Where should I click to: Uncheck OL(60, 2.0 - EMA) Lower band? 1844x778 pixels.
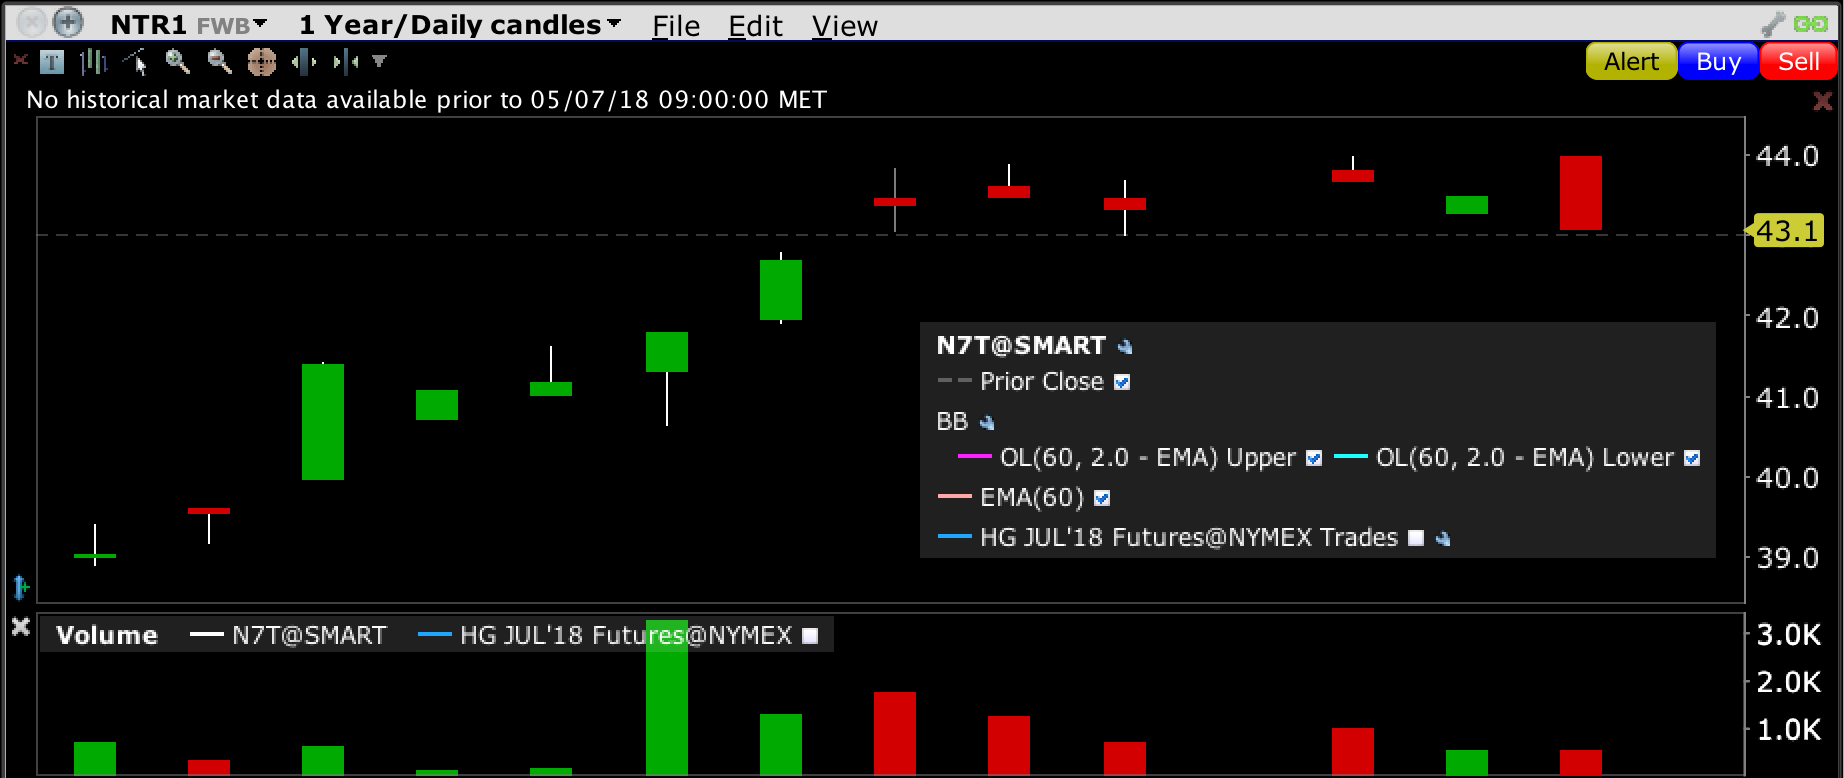[x=1692, y=458]
